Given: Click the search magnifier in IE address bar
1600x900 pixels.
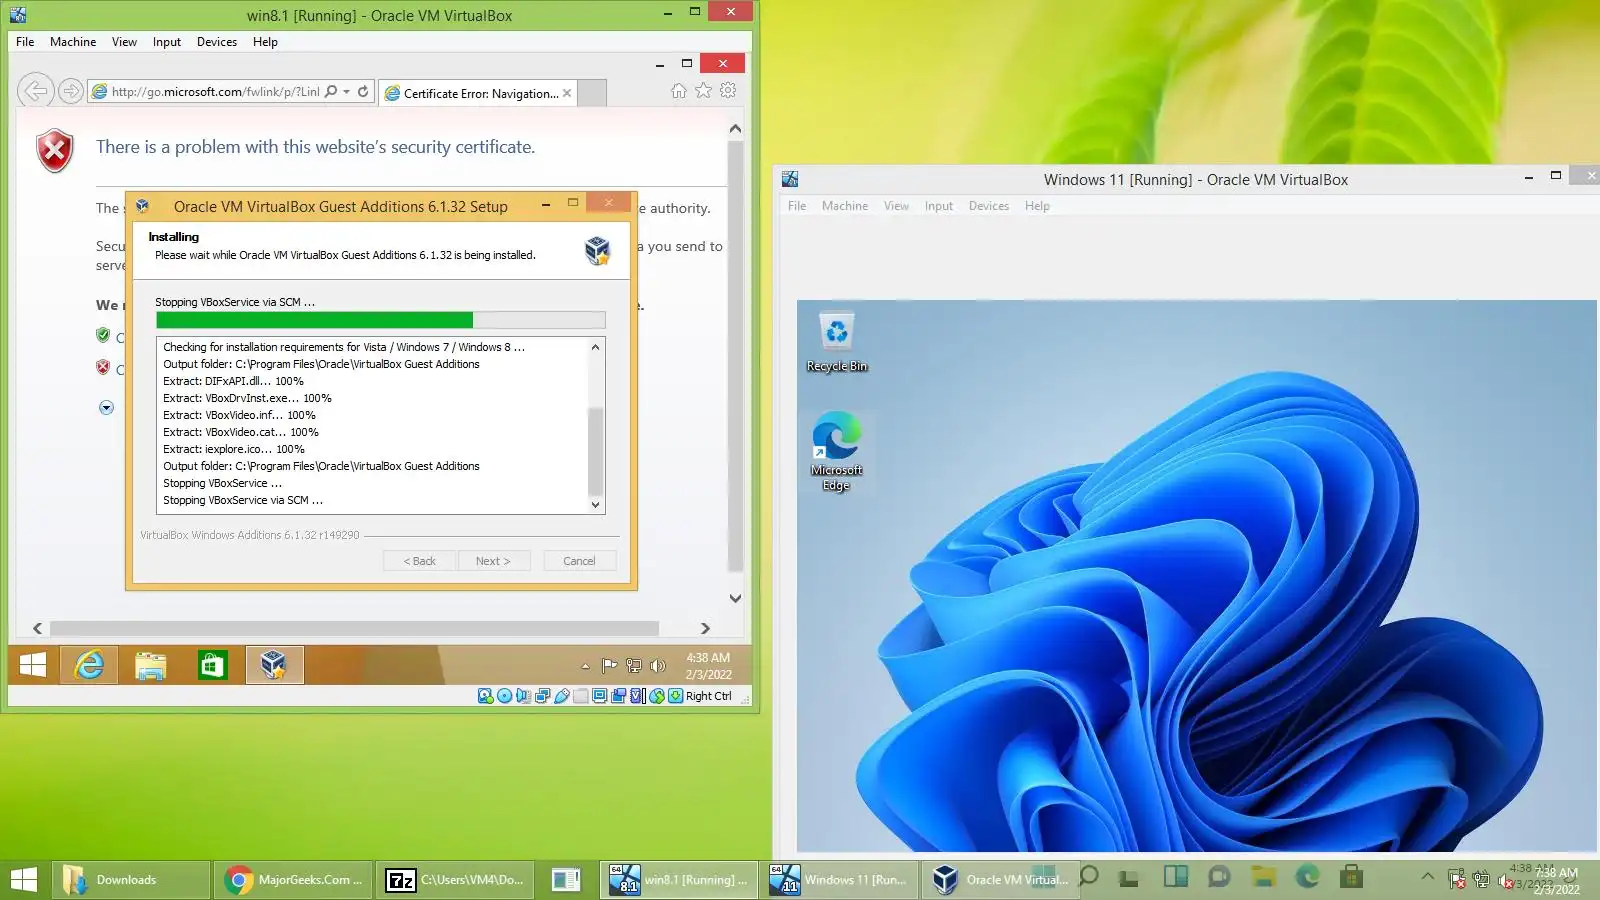Looking at the screenshot, I should click(331, 91).
